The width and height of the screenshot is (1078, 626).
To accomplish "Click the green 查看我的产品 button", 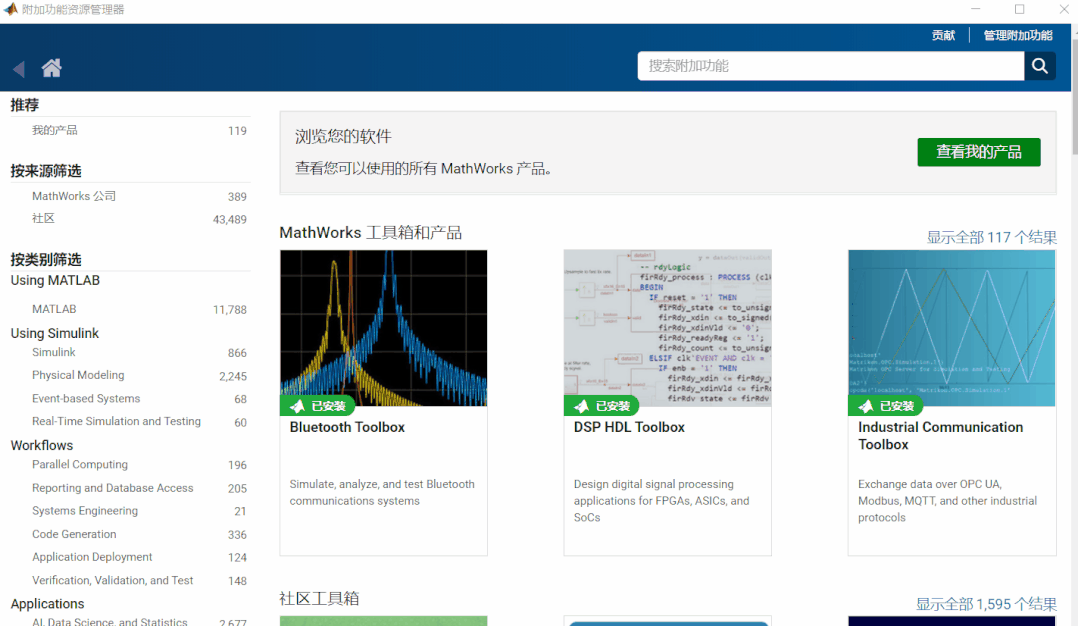I will click(978, 152).
